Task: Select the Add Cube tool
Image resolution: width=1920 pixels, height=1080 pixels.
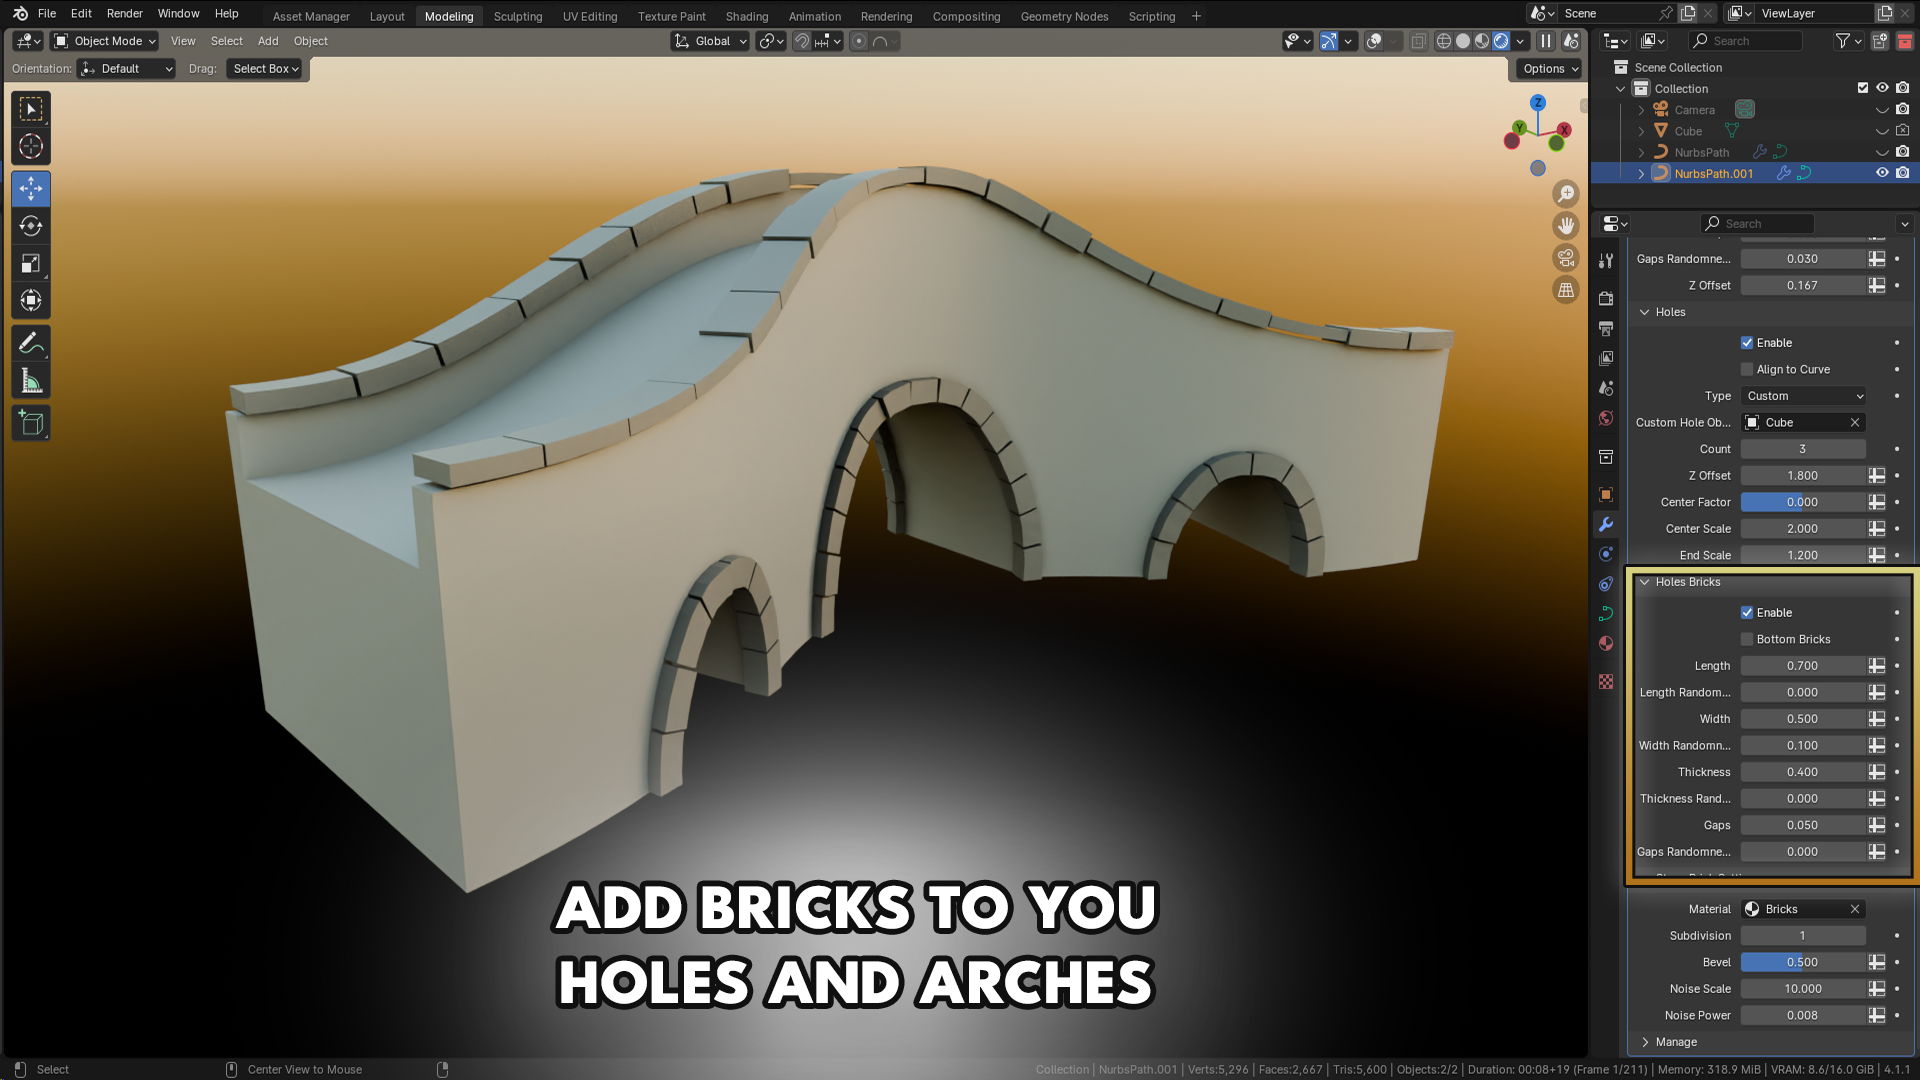Action: 31,423
